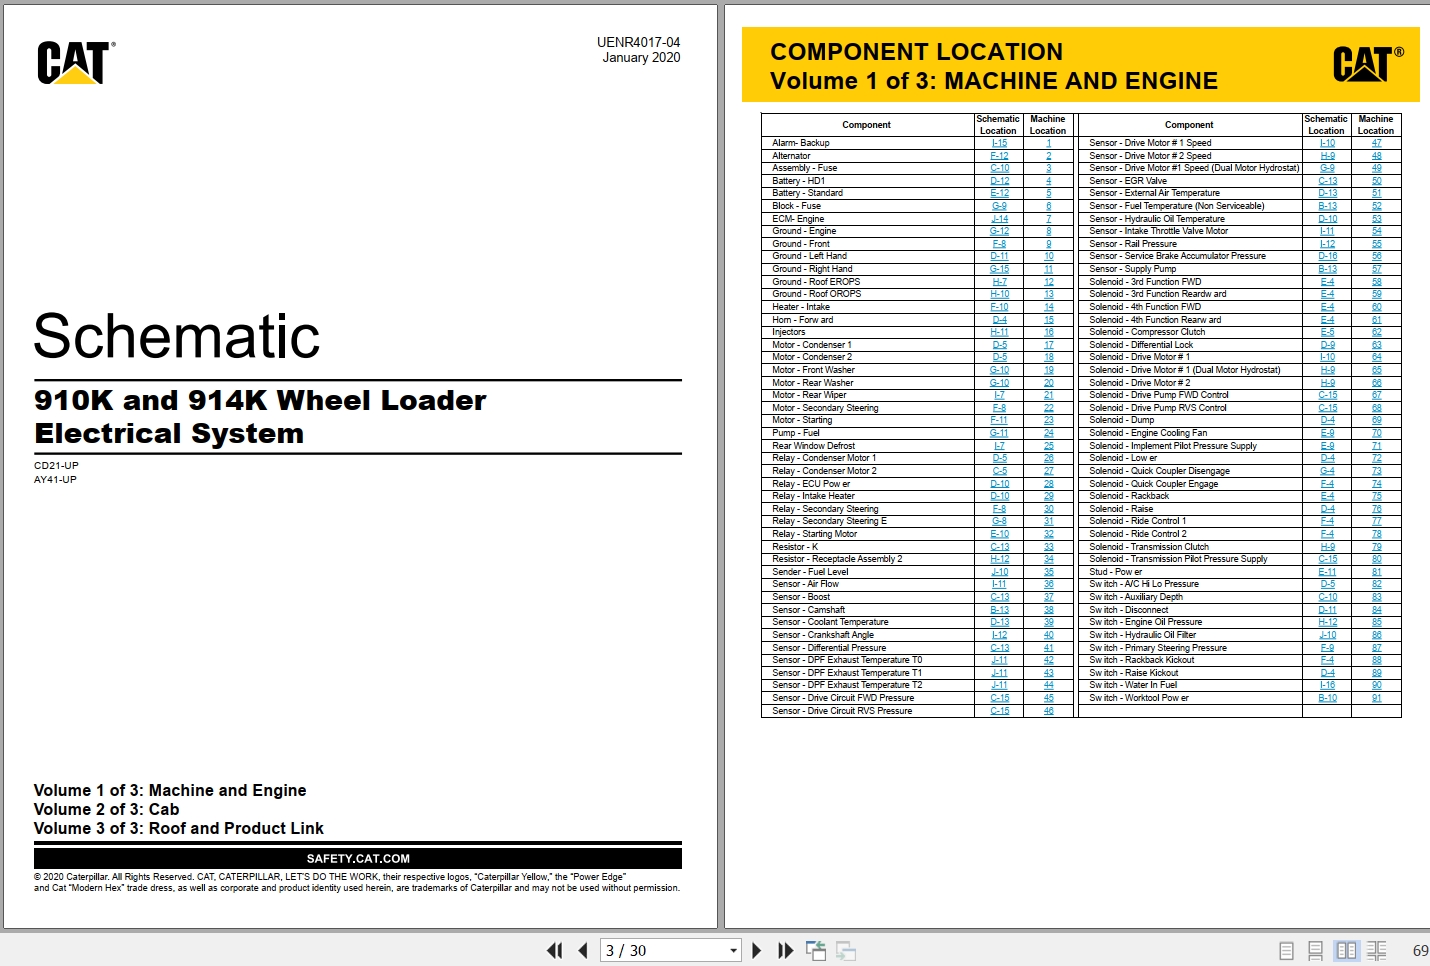Open machine location 33 for Resistor - K
Screen dimensions: 1430x966
pos(1048,547)
